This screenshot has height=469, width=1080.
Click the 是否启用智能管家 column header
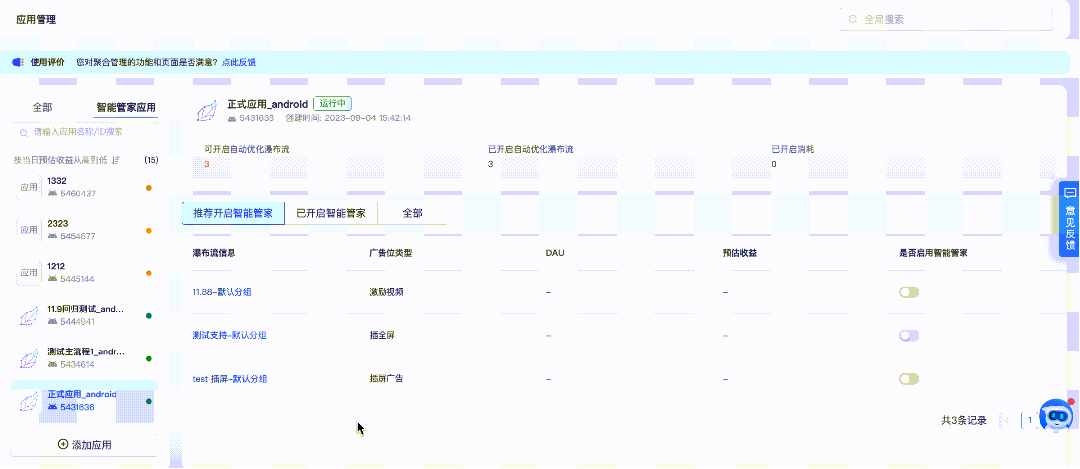coord(933,253)
